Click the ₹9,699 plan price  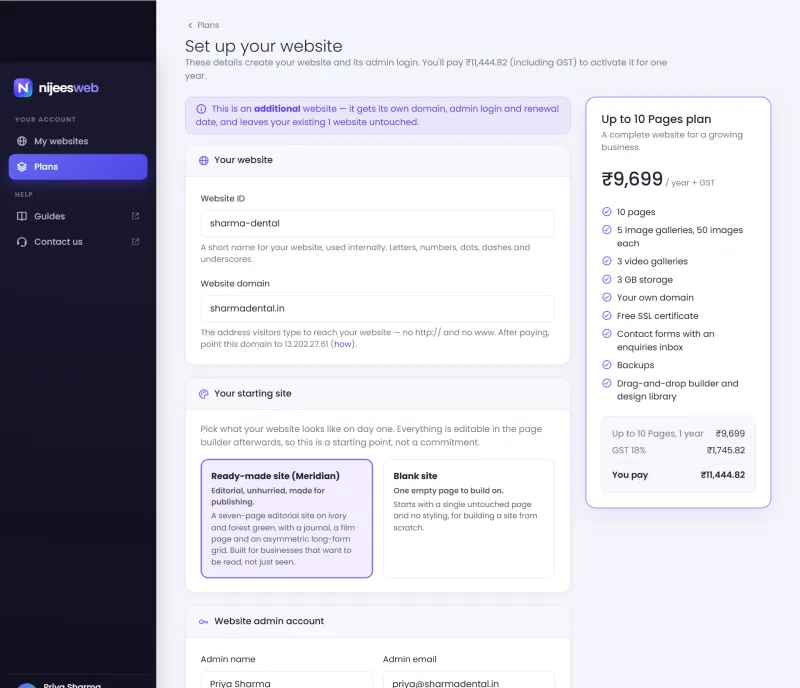click(632, 179)
